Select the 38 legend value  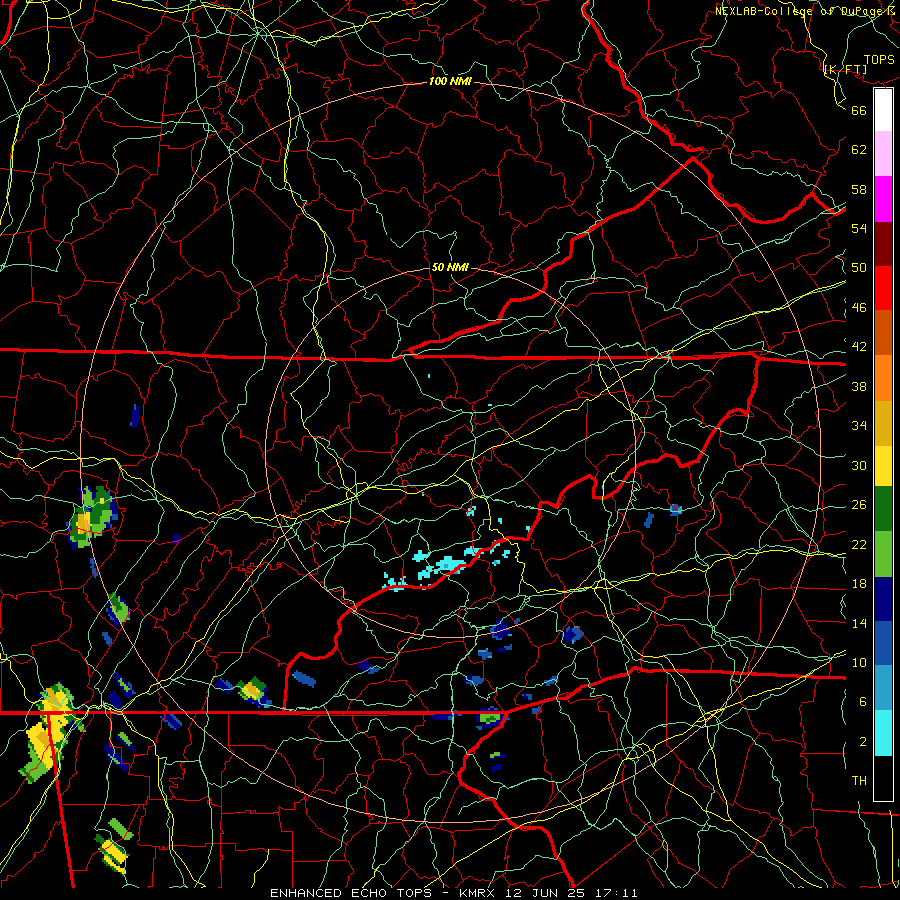(x=859, y=386)
